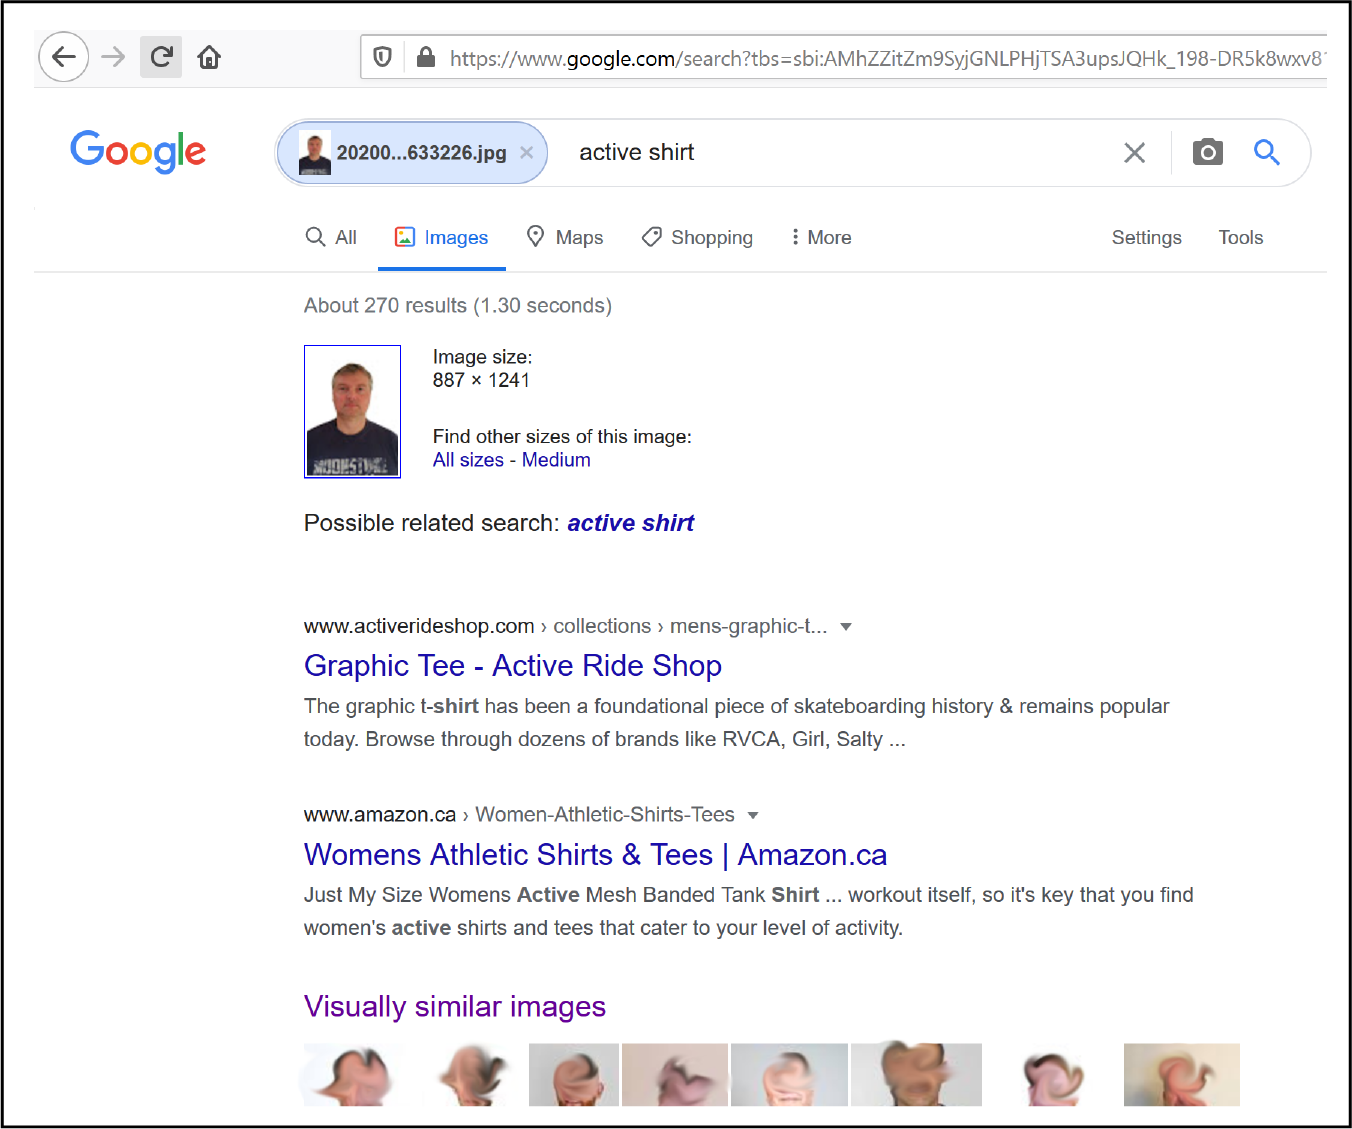Click the Google logo
The image size is (1352, 1129).
[138, 151]
